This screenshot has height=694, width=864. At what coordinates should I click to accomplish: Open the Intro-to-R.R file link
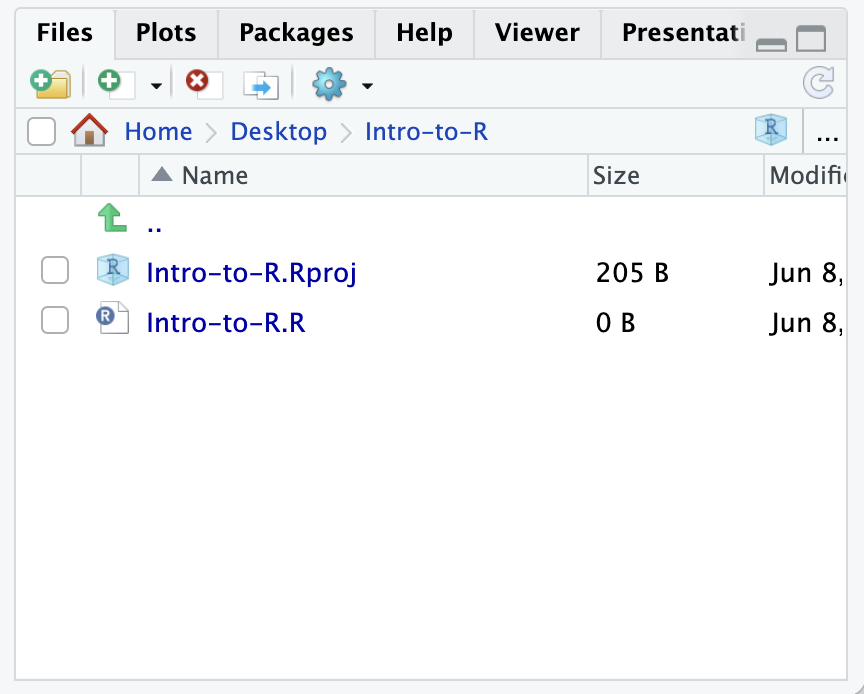click(225, 322)
